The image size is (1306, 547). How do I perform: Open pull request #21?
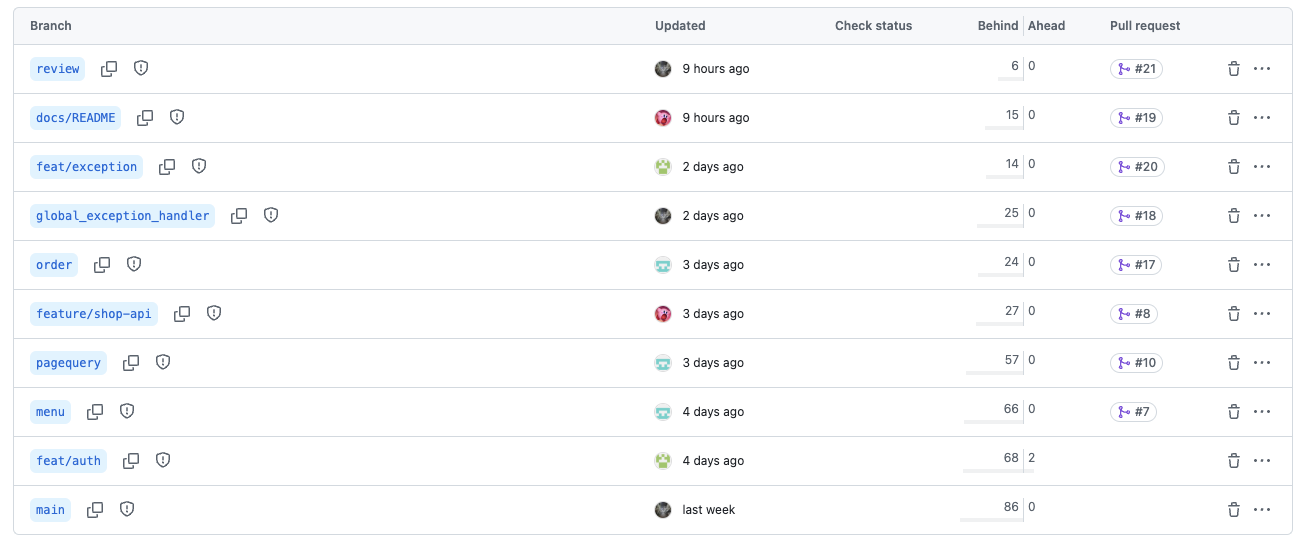click(1136, 69)
